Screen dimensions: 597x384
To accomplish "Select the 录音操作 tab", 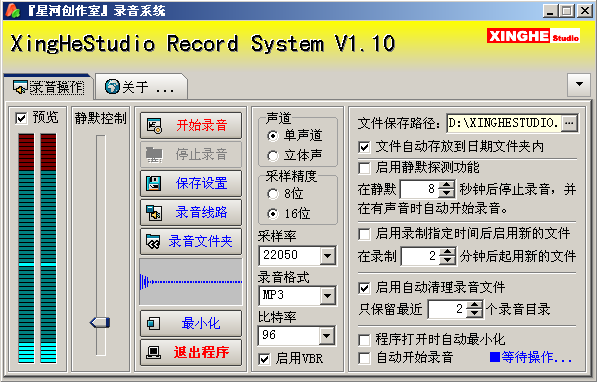I will pyautogui.click(x=49, y=87).
